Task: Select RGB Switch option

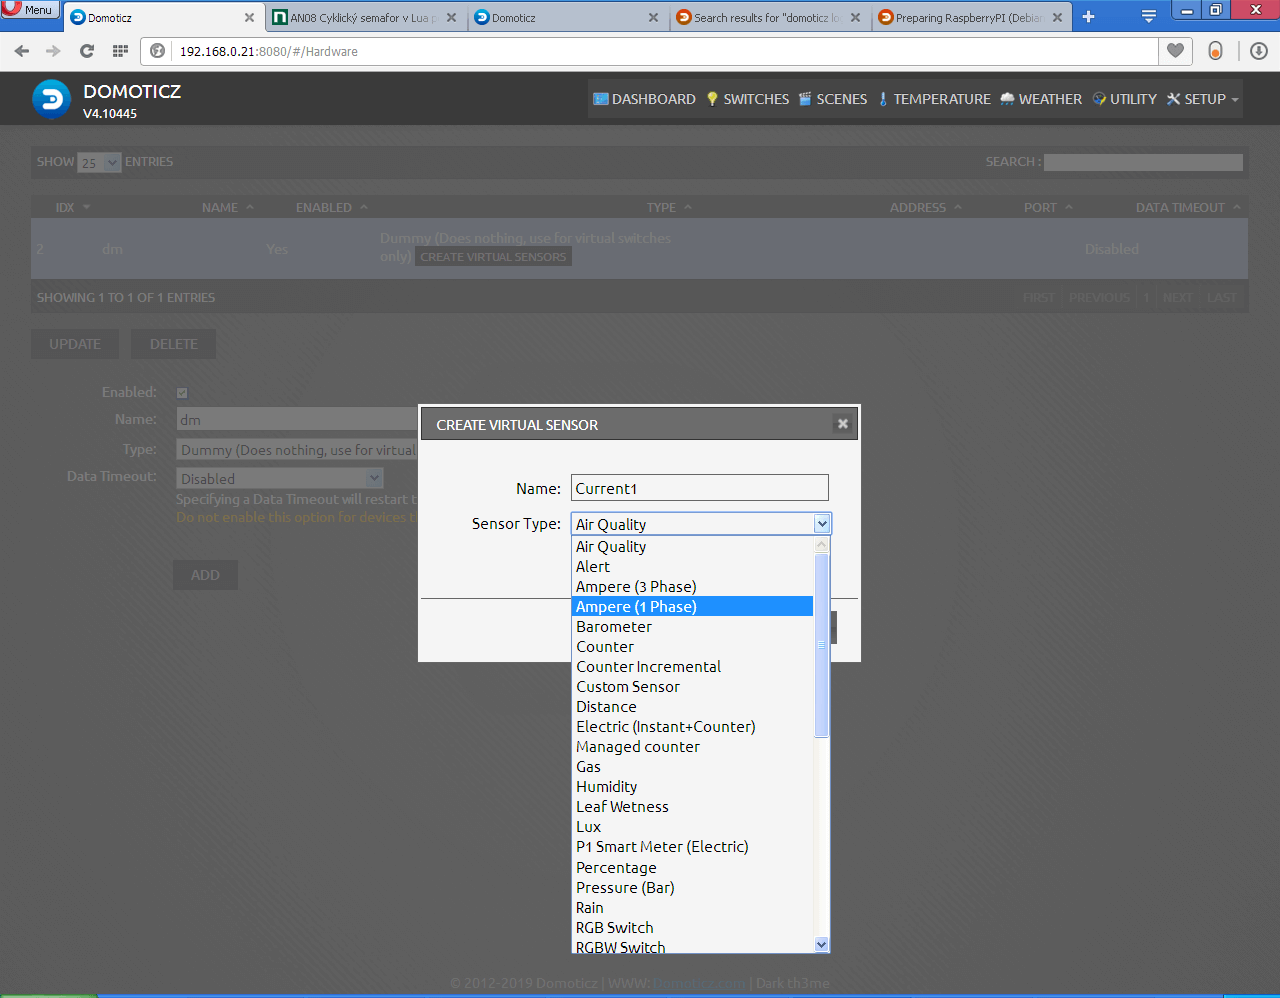Action: (692, 928)
